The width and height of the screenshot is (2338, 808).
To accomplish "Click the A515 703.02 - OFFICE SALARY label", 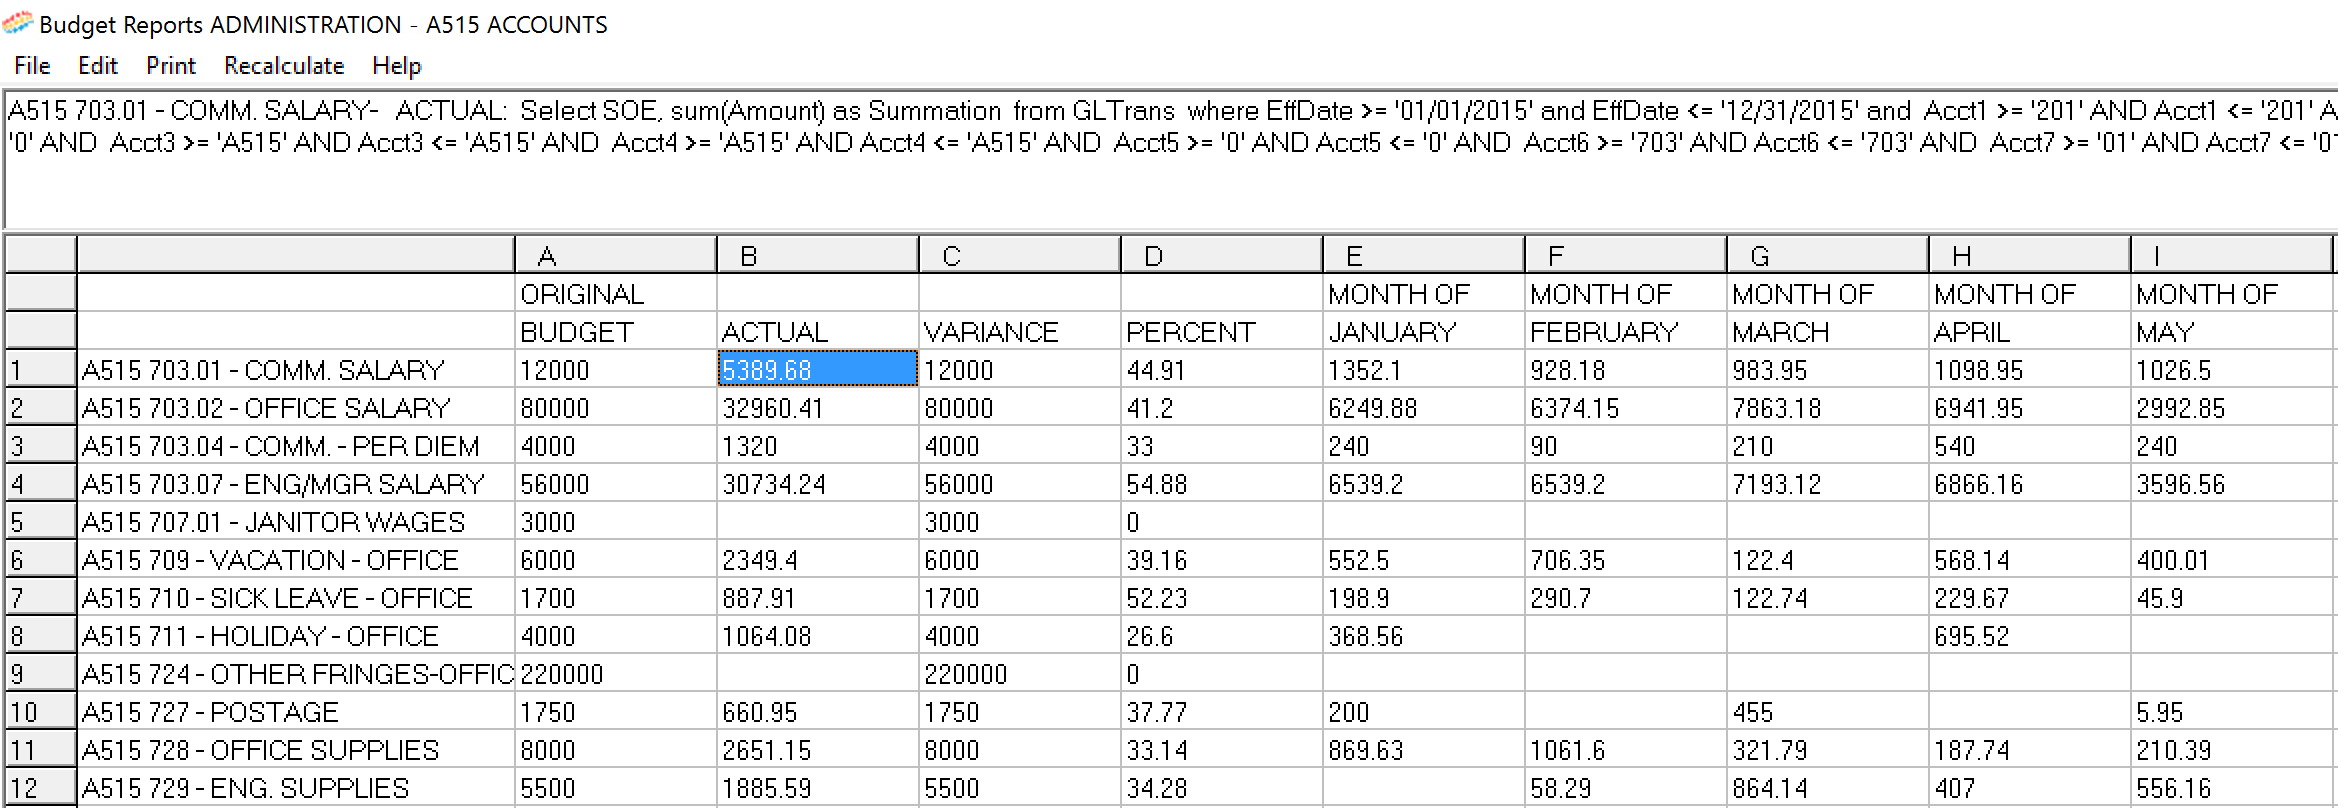I will click(x=296, y=407).
